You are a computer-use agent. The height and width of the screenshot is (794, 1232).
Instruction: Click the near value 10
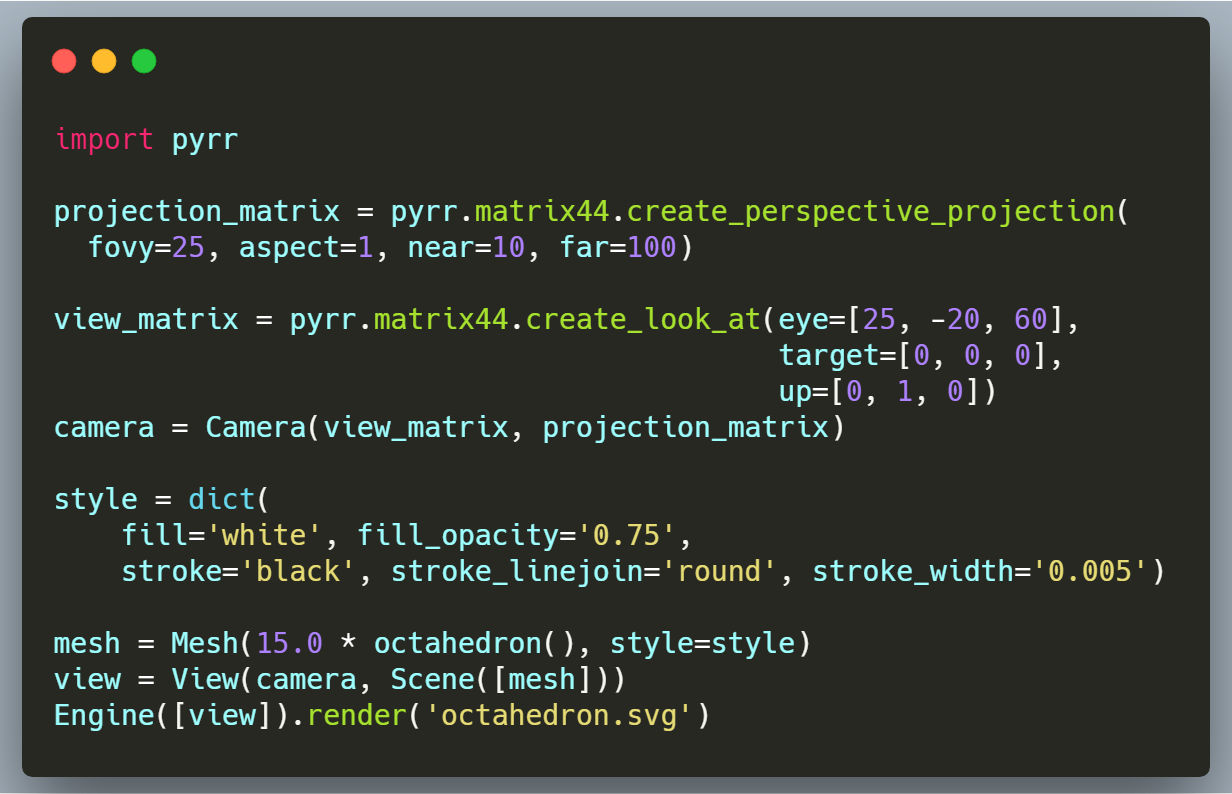point(509,247)
